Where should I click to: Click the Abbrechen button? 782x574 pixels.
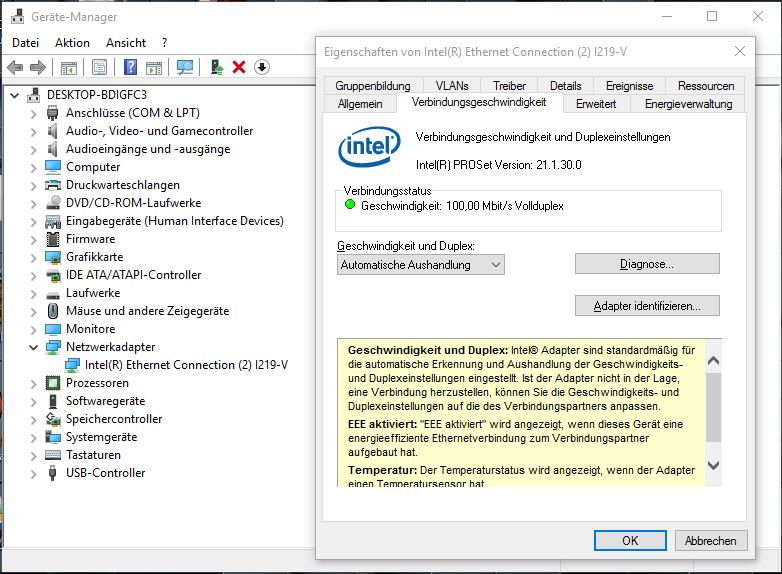point(710,540)
